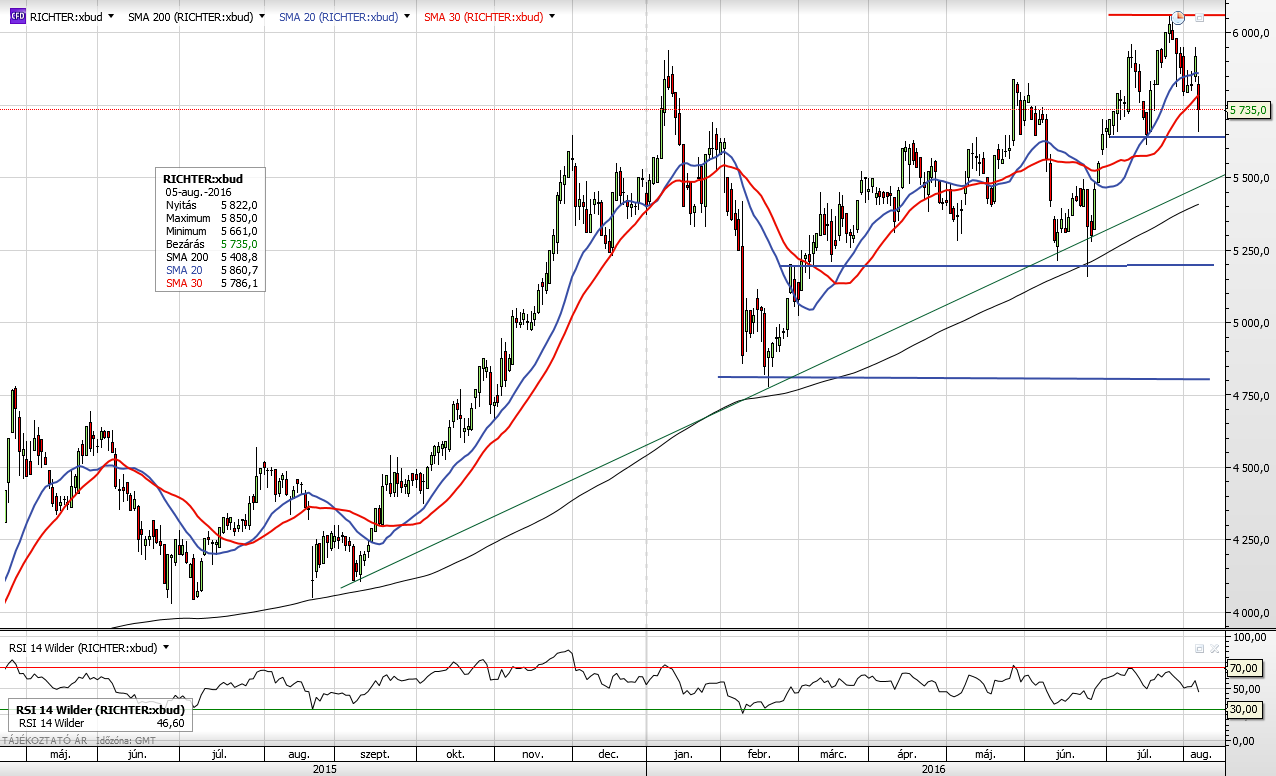This screenshot has width=1276, height=776.
Task: Click the Minimum row 5 661,0
Action: pos(211,231)
